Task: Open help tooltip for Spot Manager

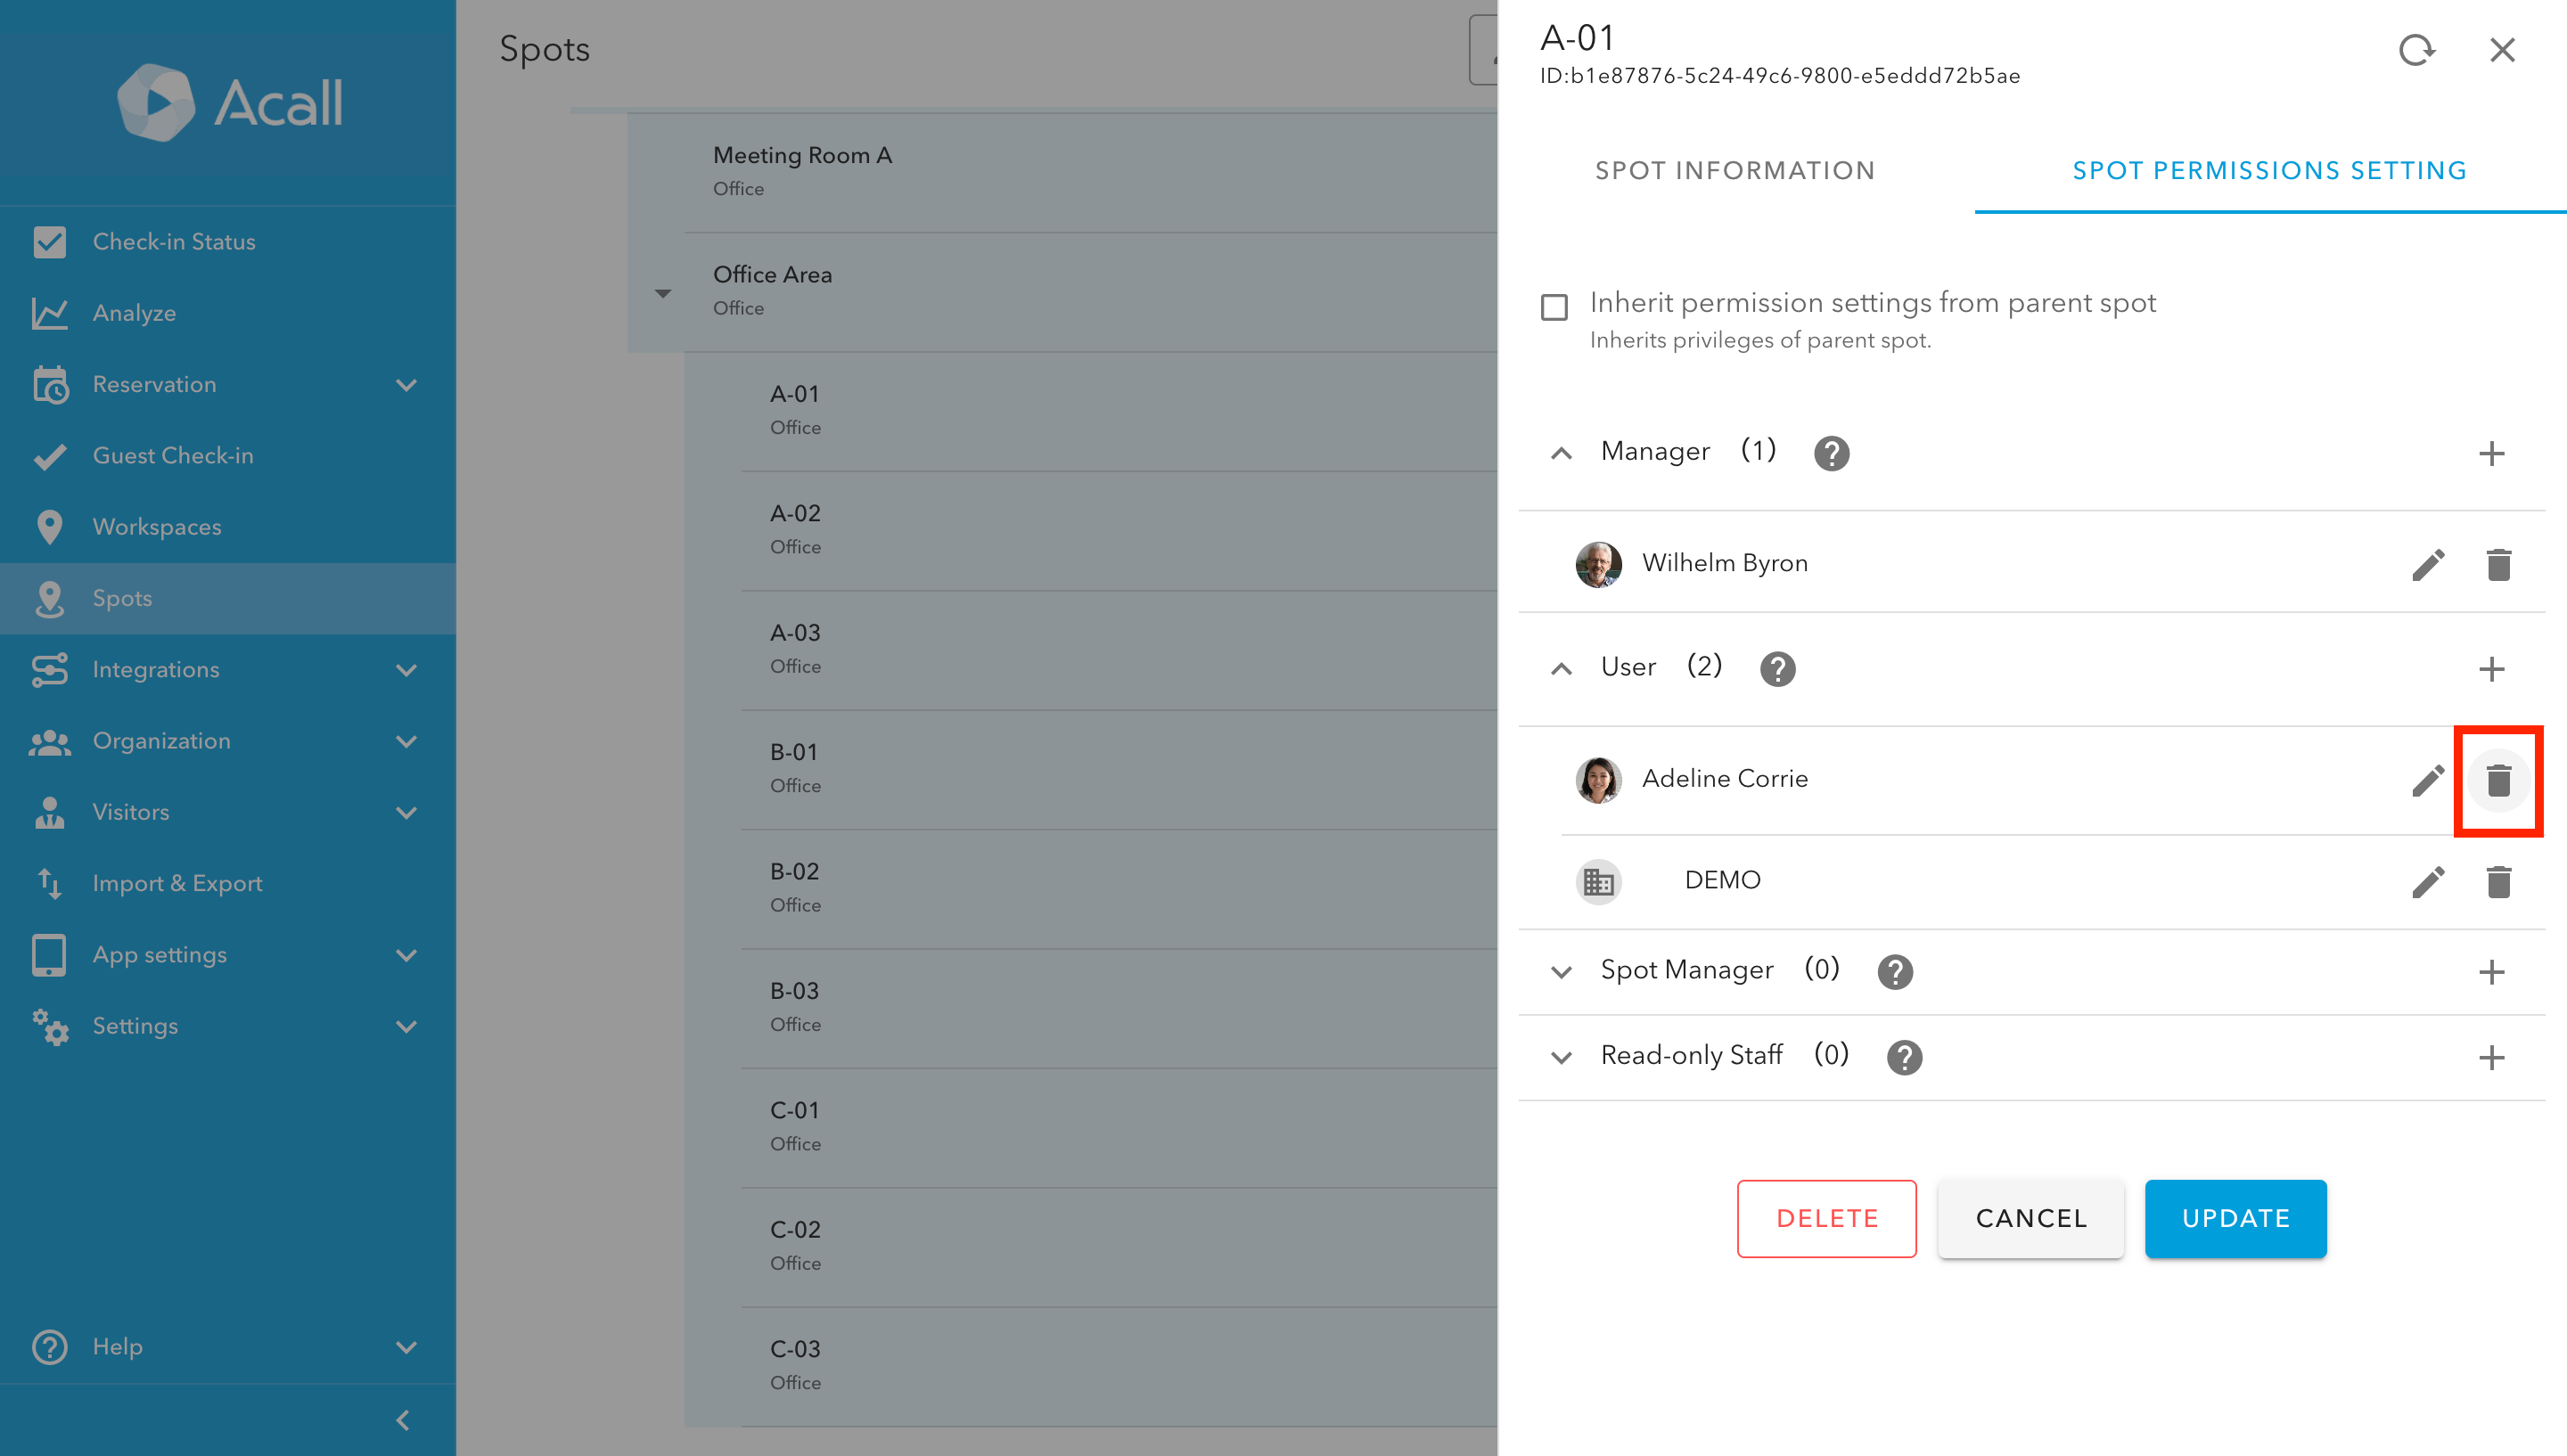Action: (x=1894, y=971)
